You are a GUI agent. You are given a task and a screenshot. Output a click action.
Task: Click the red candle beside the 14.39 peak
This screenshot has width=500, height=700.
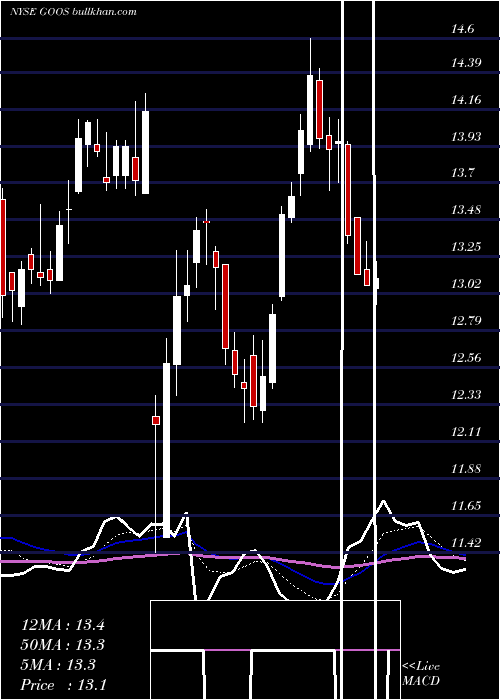[319, 109]
